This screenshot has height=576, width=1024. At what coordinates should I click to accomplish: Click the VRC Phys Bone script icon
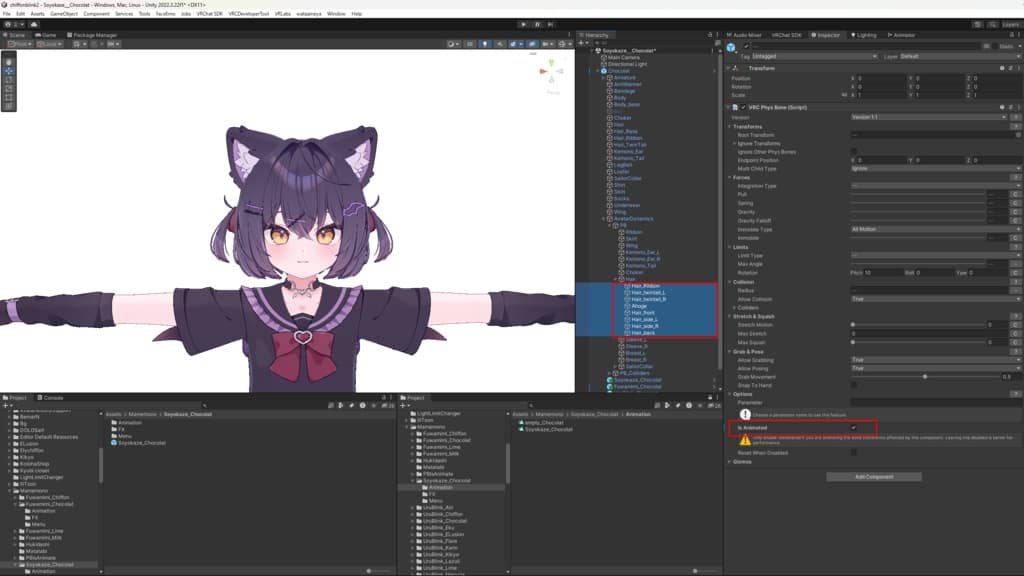[x=735, y=107]
